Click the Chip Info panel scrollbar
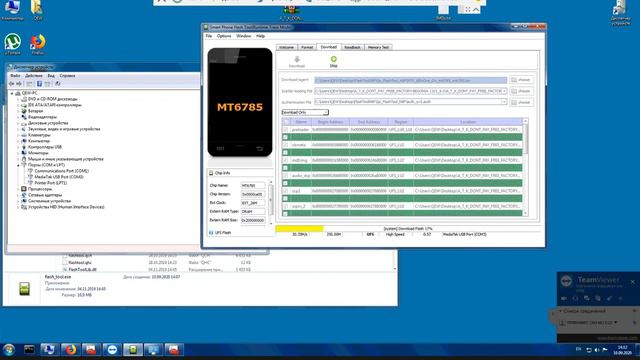Image resolution: width=640 pixels, height=360 pixels. (270, 202)
